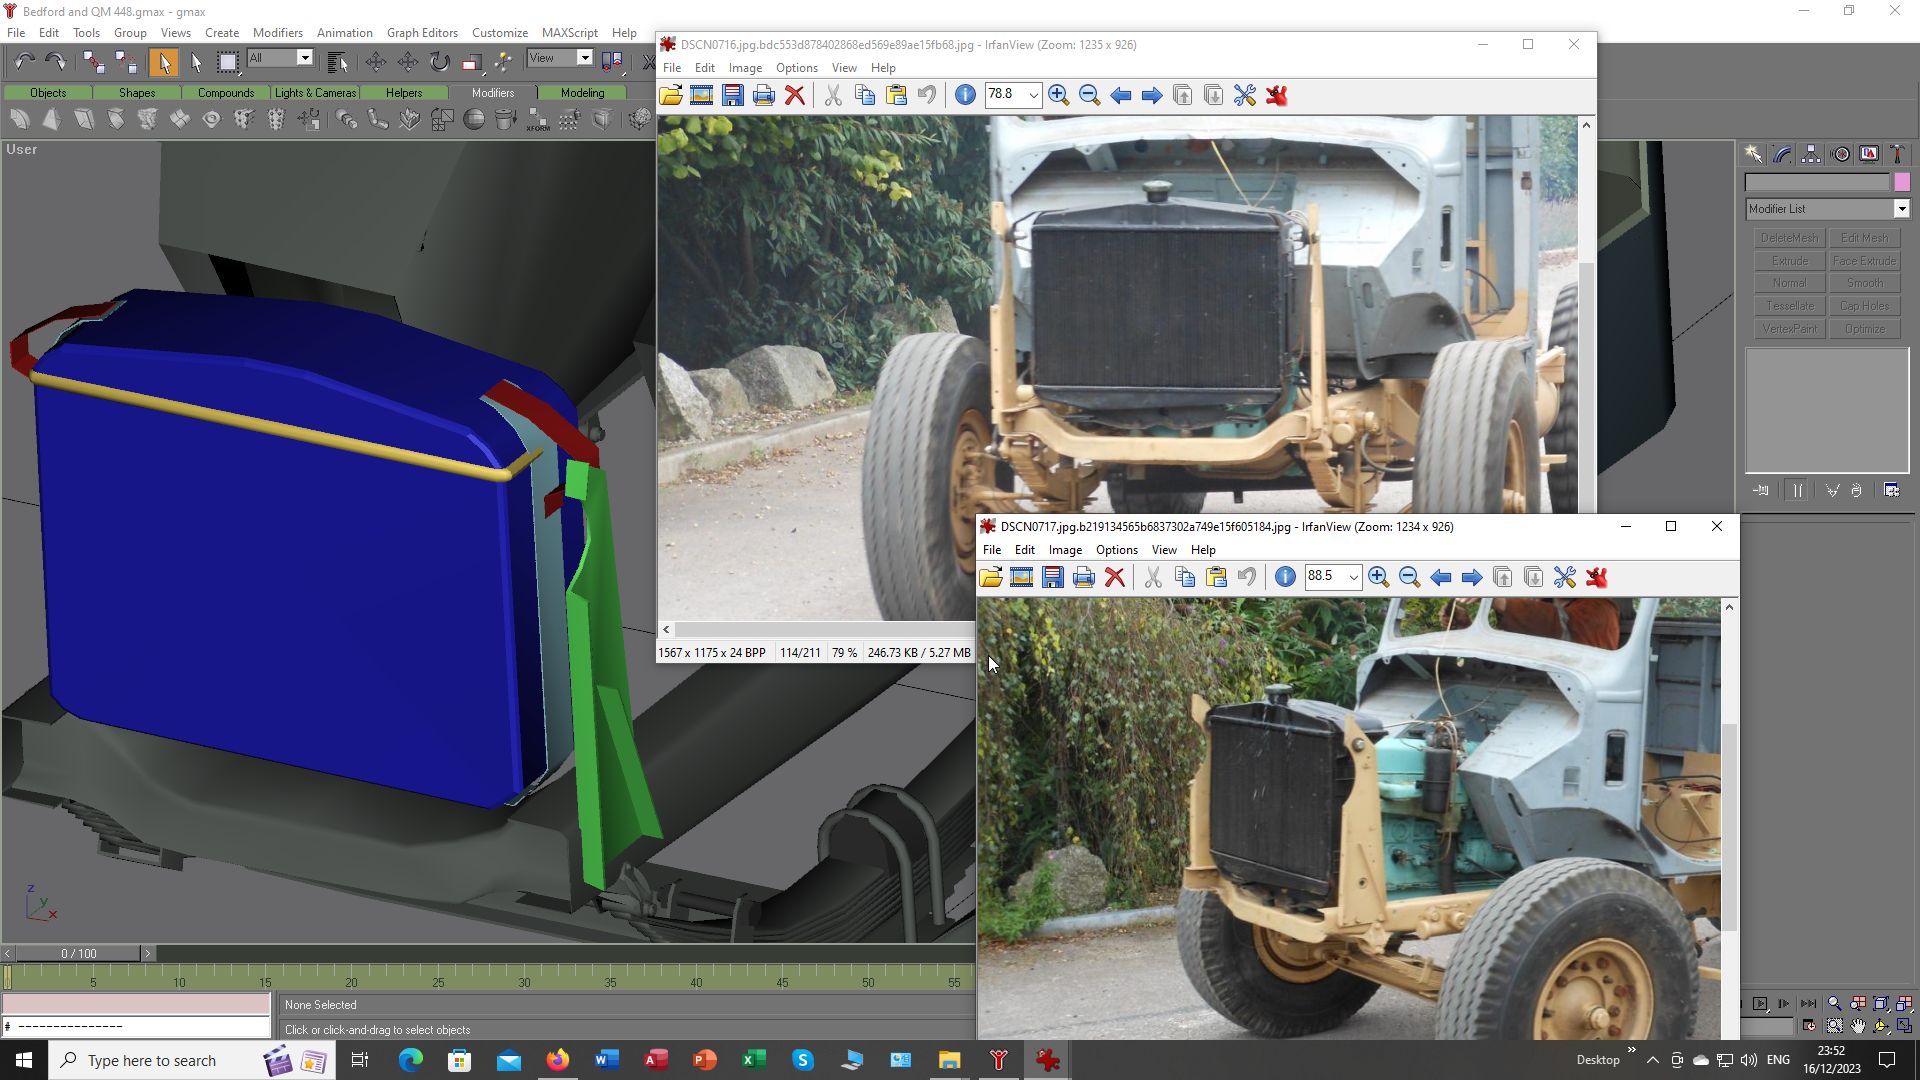Screen dimensions: 1920x1080
Task: Open the 88.5 zoom percentage dropdown
Action: [x=1353, y=578]
